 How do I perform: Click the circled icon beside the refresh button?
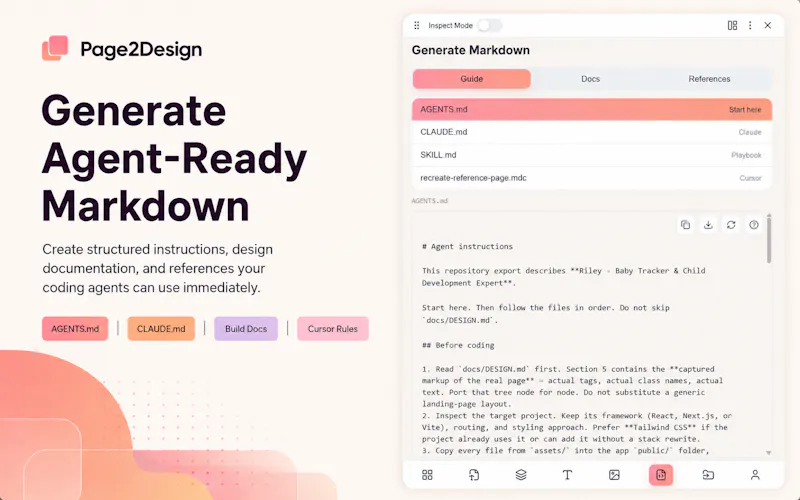click(754, 225)
